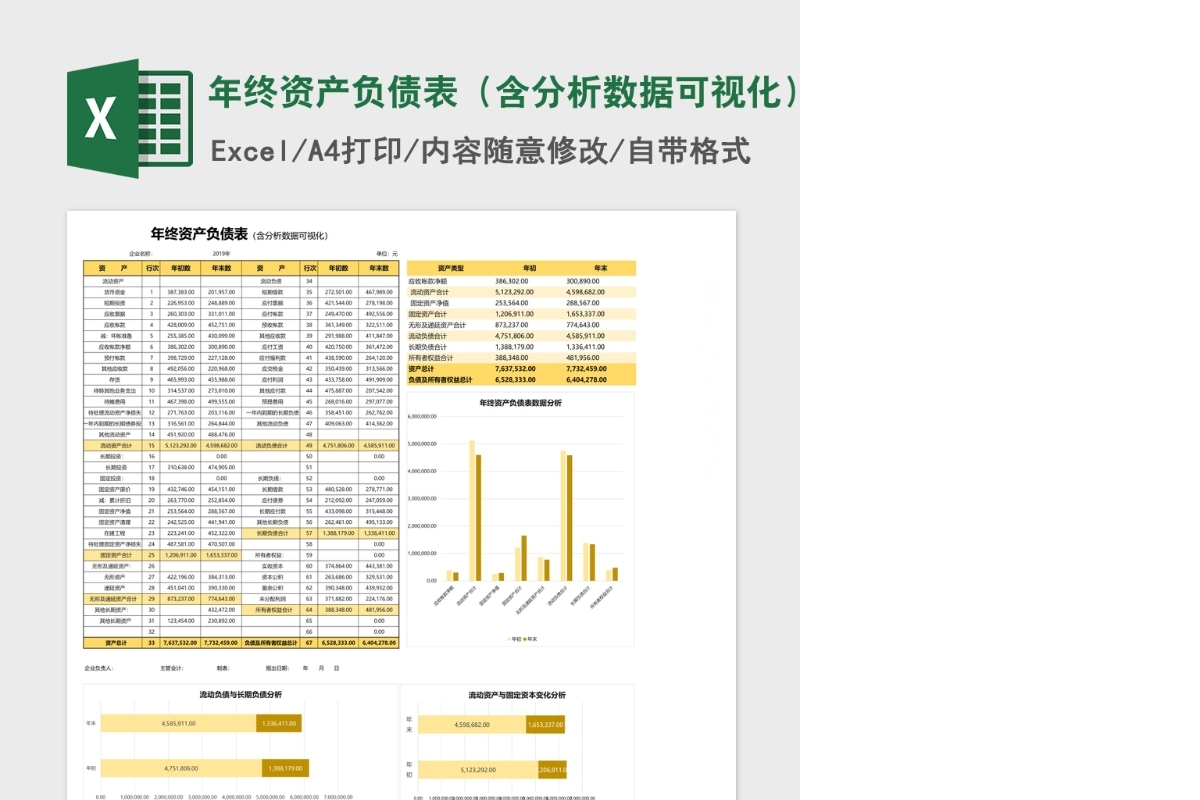Click the 4,598,682.00 bar in the assets chart

coord(471,724)
